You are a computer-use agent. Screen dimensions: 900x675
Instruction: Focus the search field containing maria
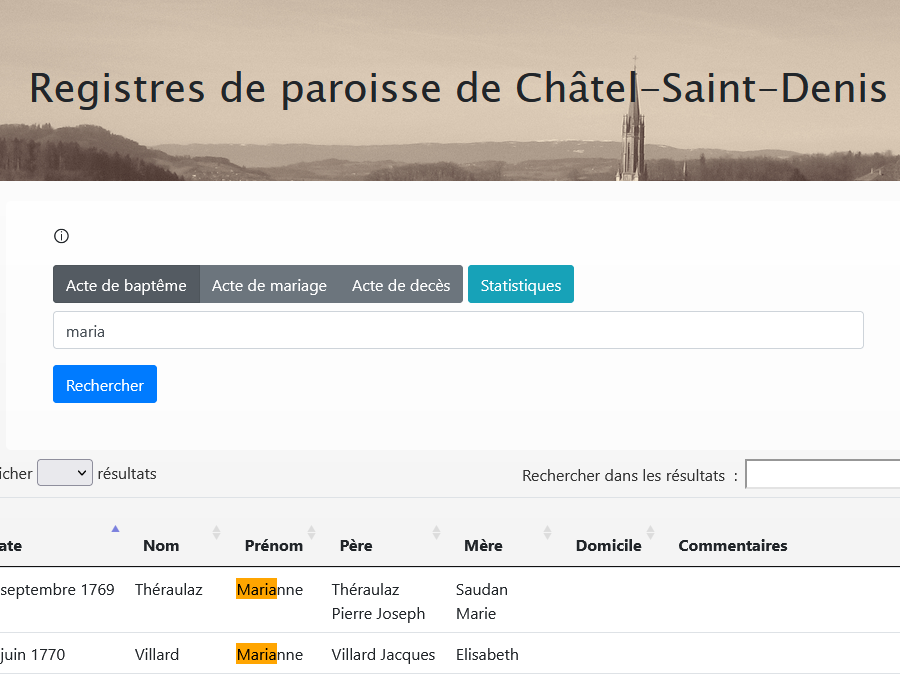click(458, 331)
